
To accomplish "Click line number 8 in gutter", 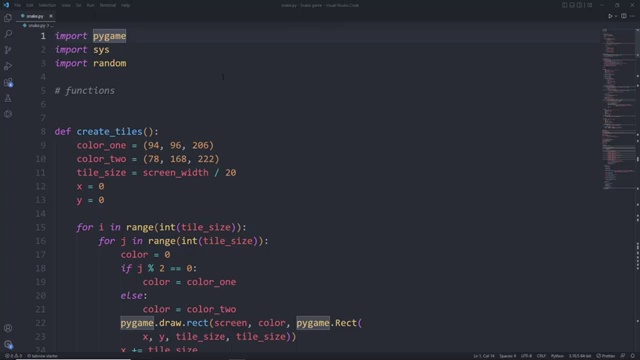I will [43, 131].
